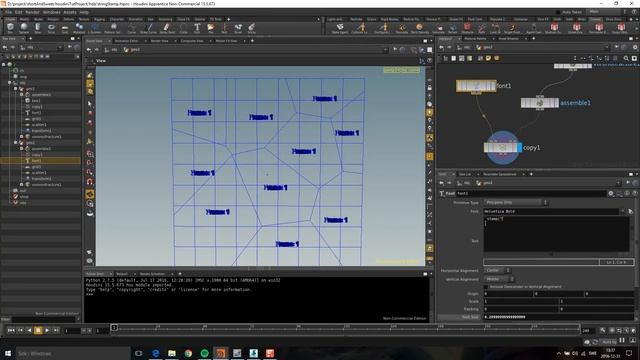The height and width of the screenshot is (360, 640).
Task: Open the Primitive Type dropdown
Action: pyautogui.click(x=516, y=202)
